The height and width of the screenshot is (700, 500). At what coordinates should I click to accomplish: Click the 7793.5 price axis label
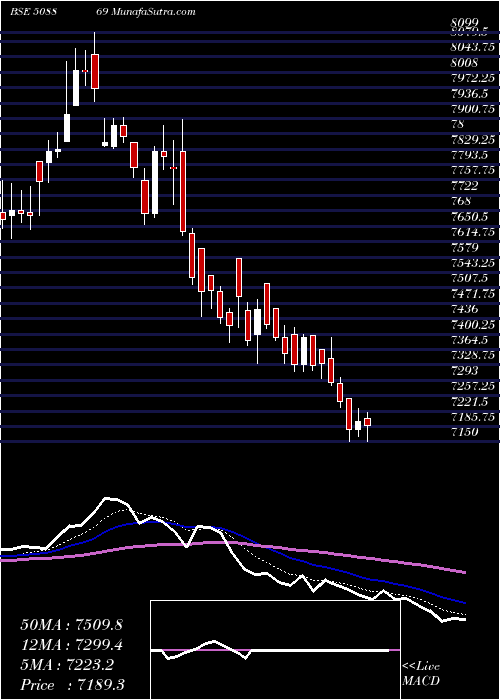tap(469, 154)
